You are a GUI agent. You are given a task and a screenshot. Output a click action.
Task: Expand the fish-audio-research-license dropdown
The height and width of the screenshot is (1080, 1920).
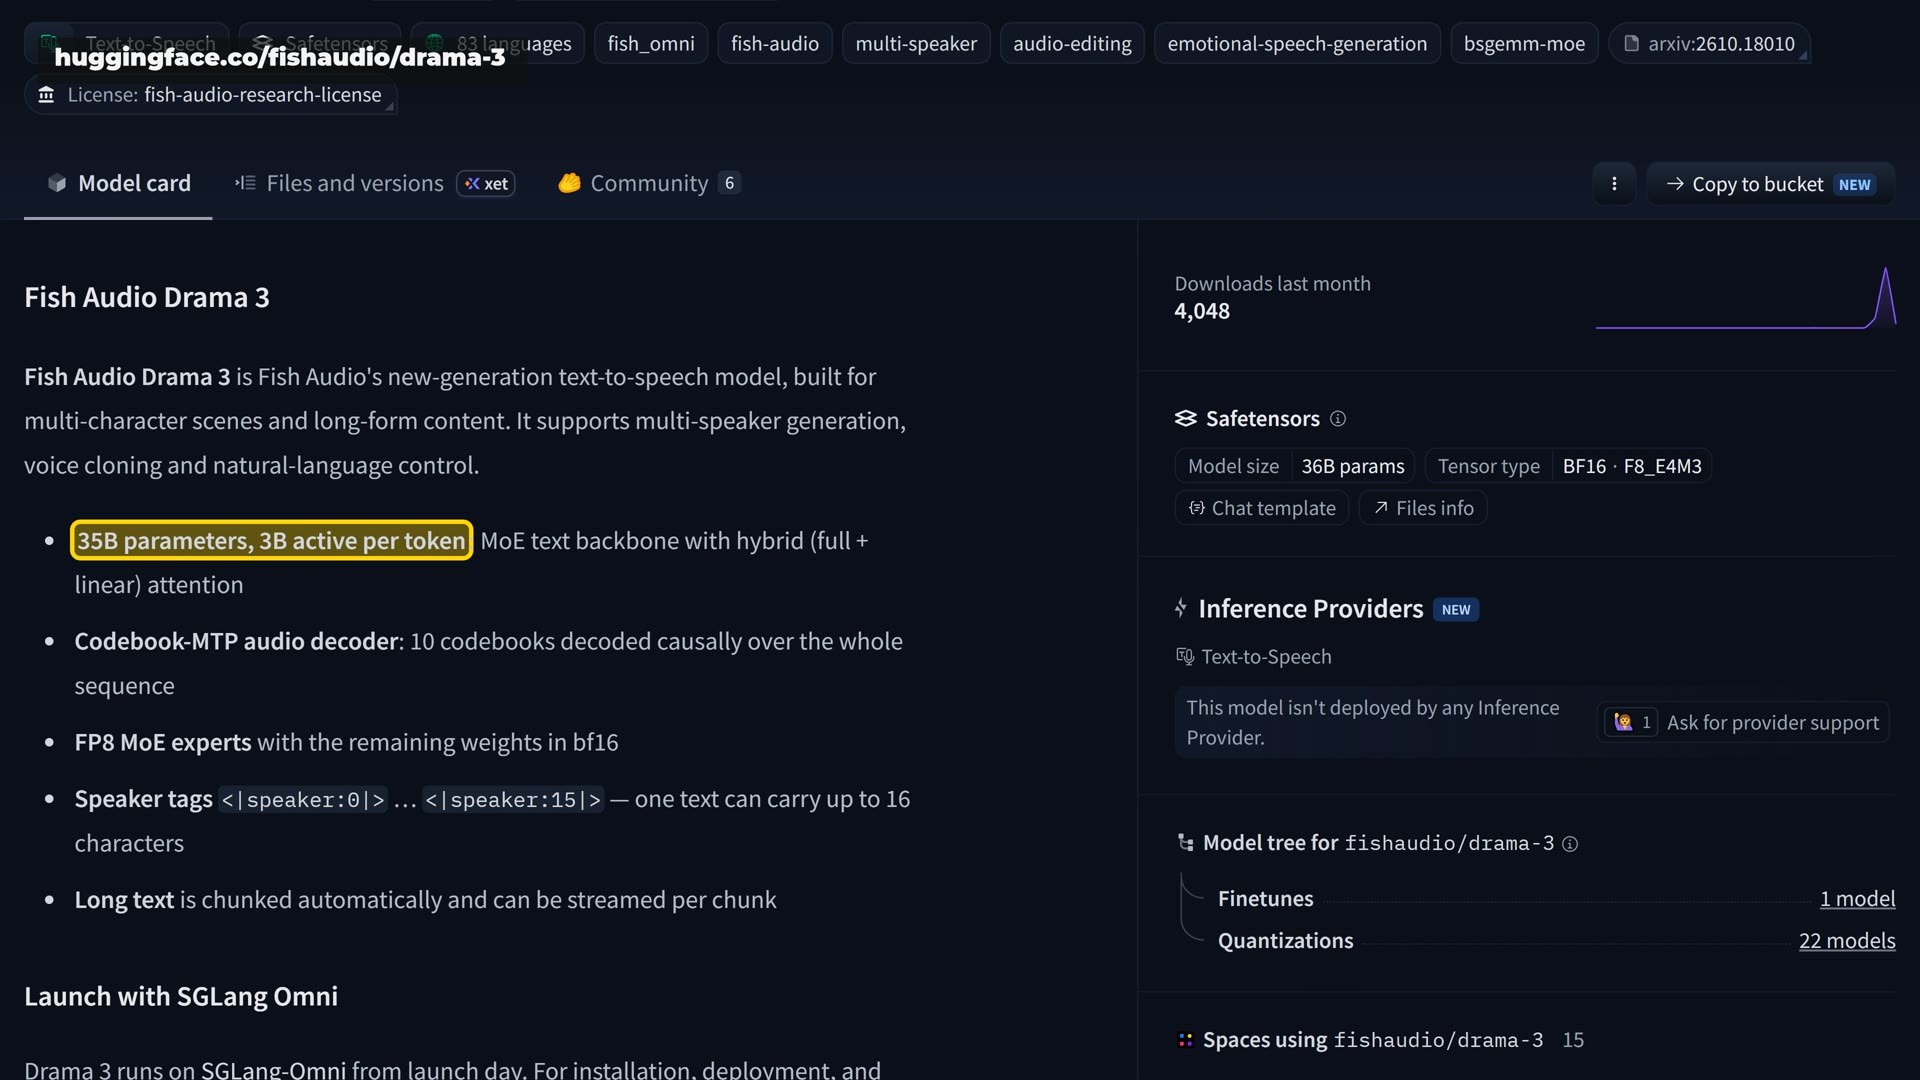click(211, 95)
